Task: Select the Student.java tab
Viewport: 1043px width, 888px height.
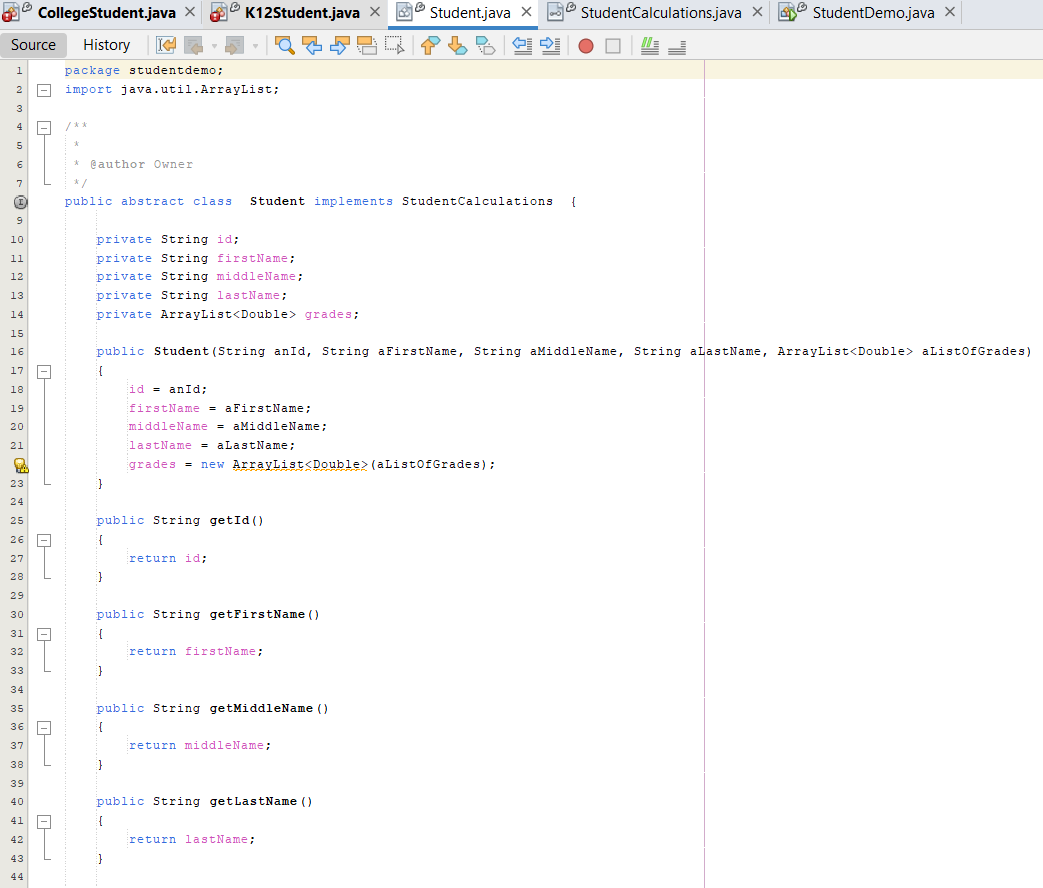Action: coord(470,13)
